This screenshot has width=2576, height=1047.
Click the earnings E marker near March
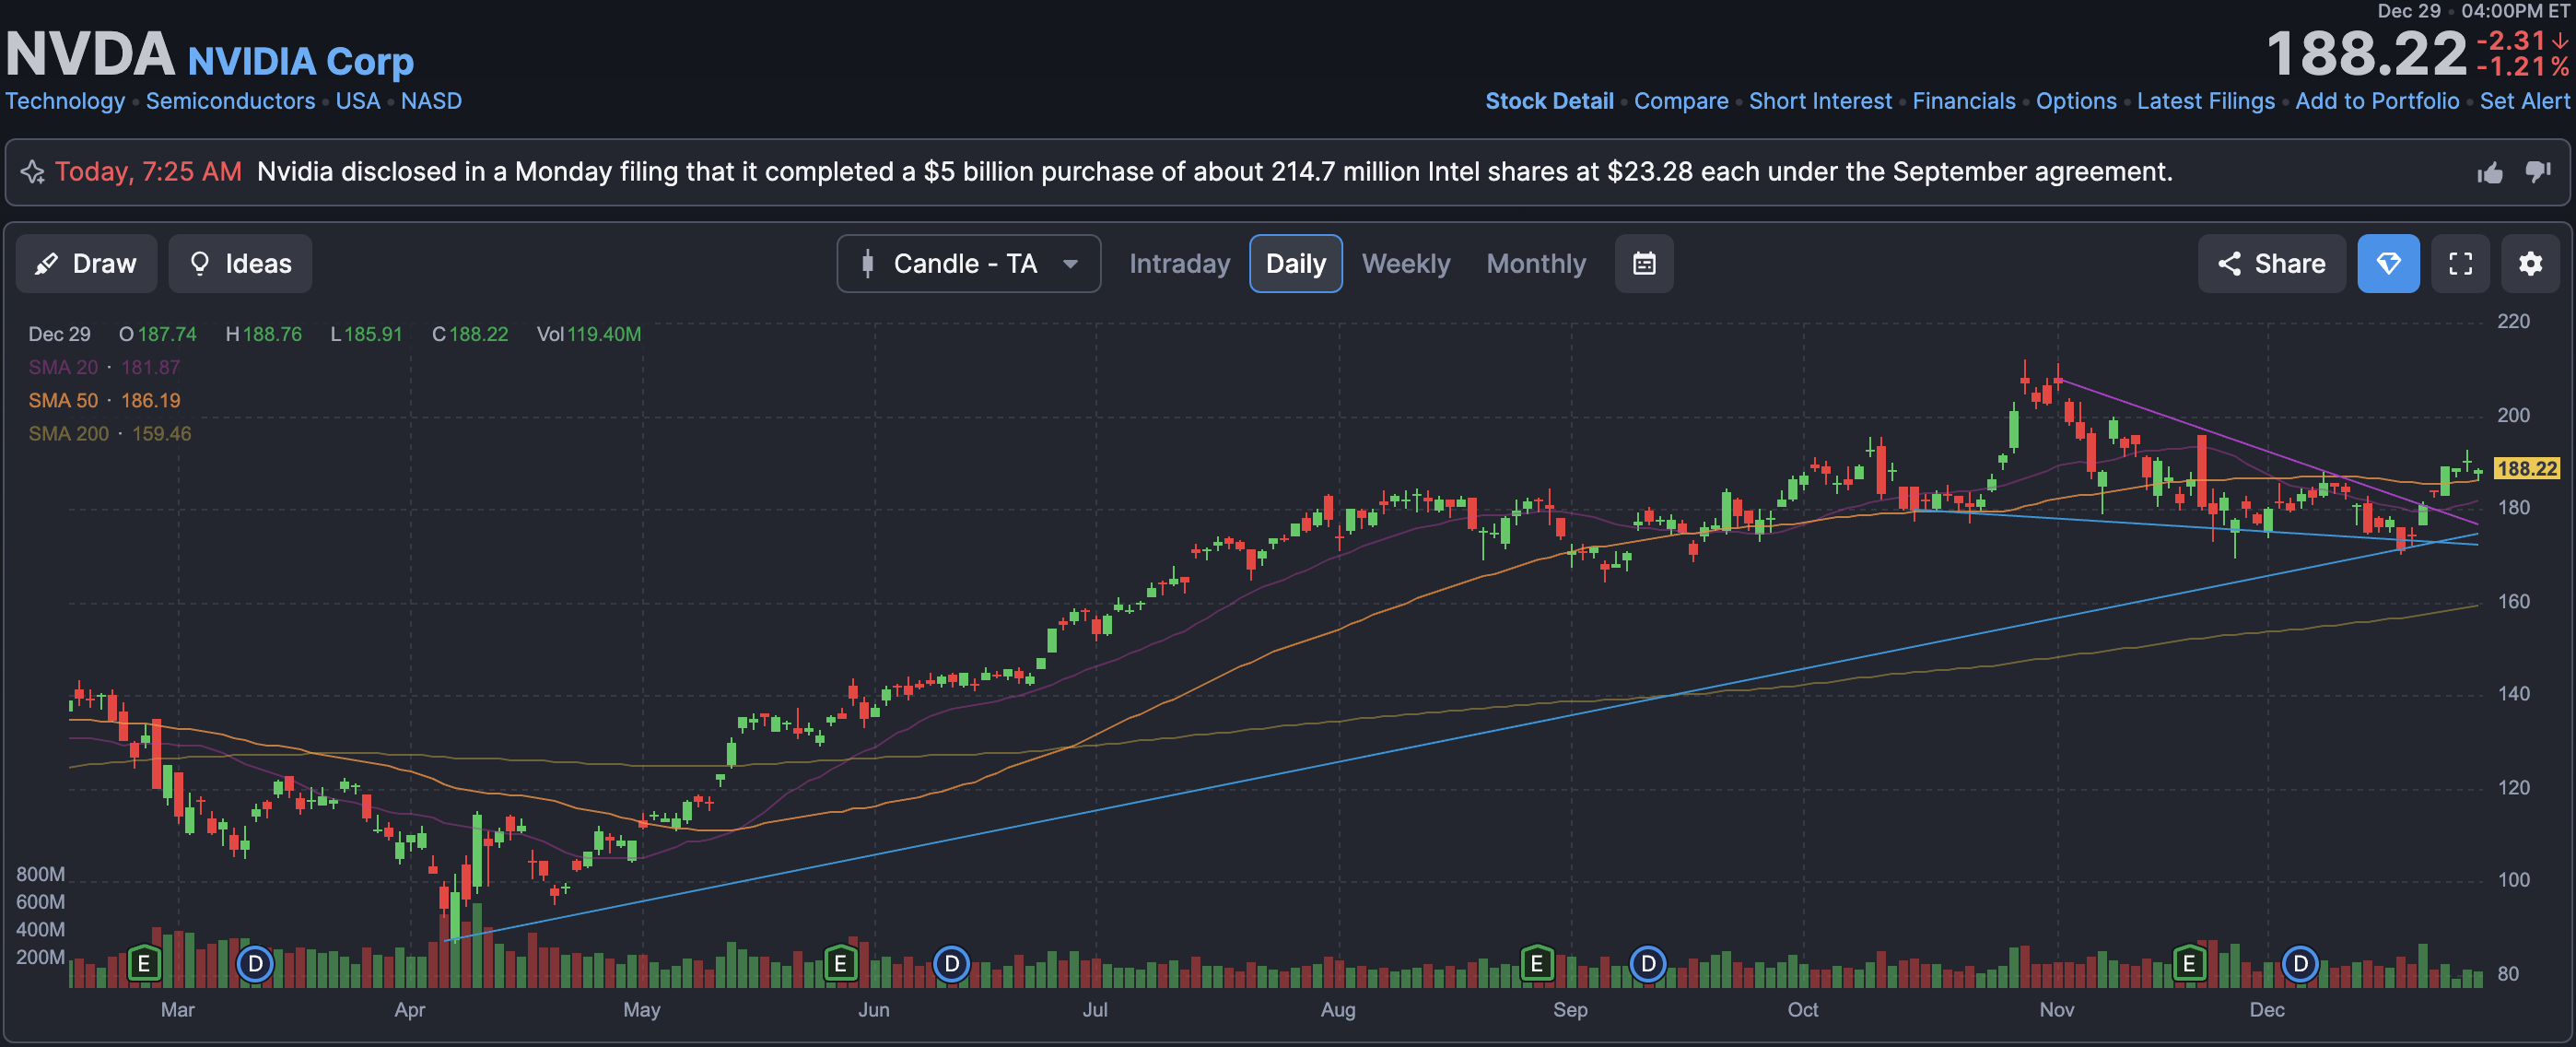pos(144,964)
